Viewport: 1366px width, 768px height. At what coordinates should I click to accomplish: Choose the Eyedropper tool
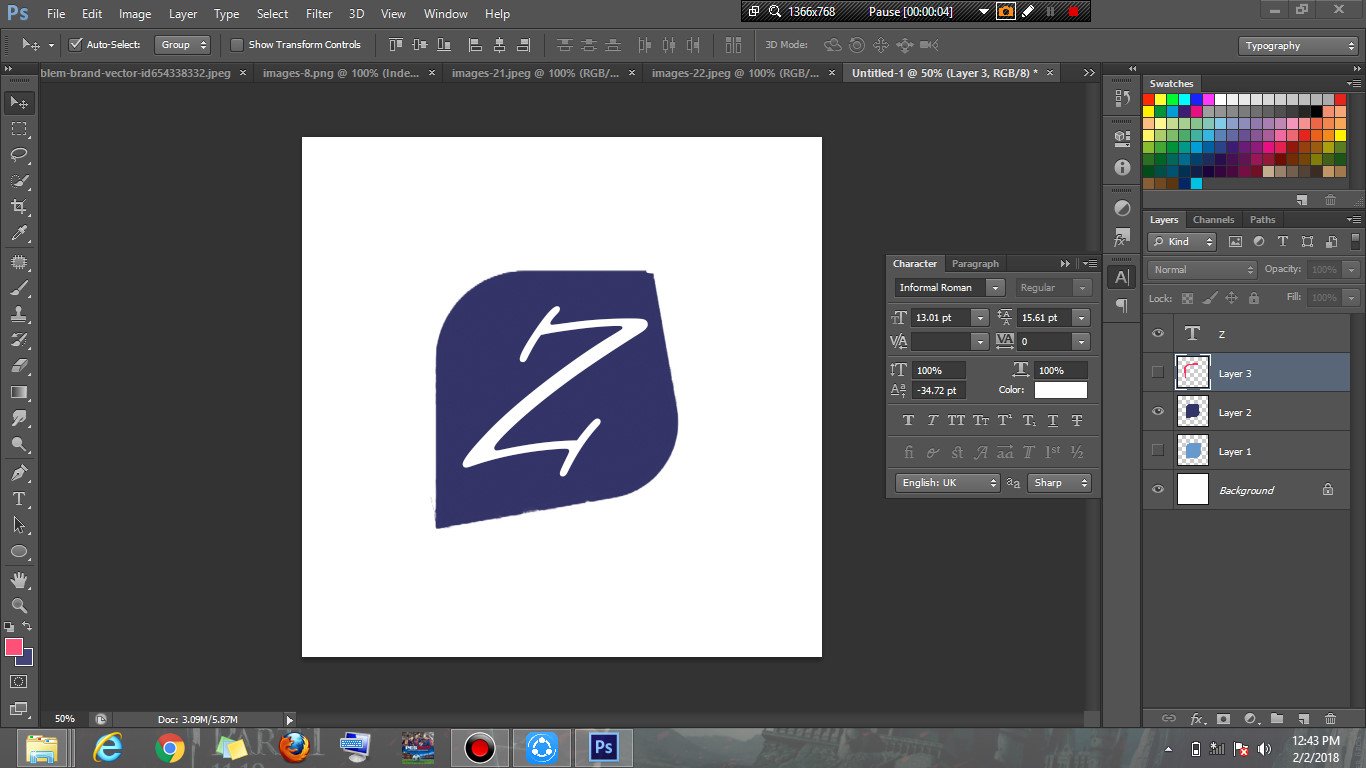pos(18,234)
